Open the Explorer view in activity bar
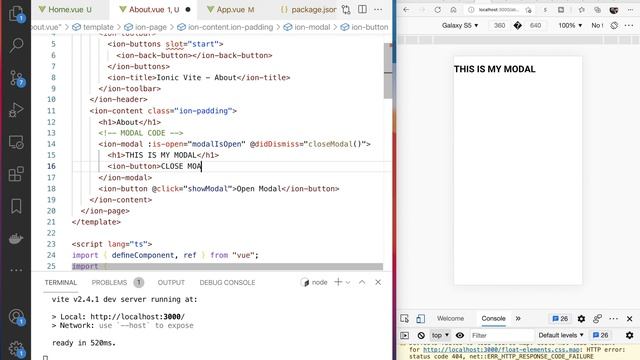This screenshot has width=640, height=360. [16, 13]
